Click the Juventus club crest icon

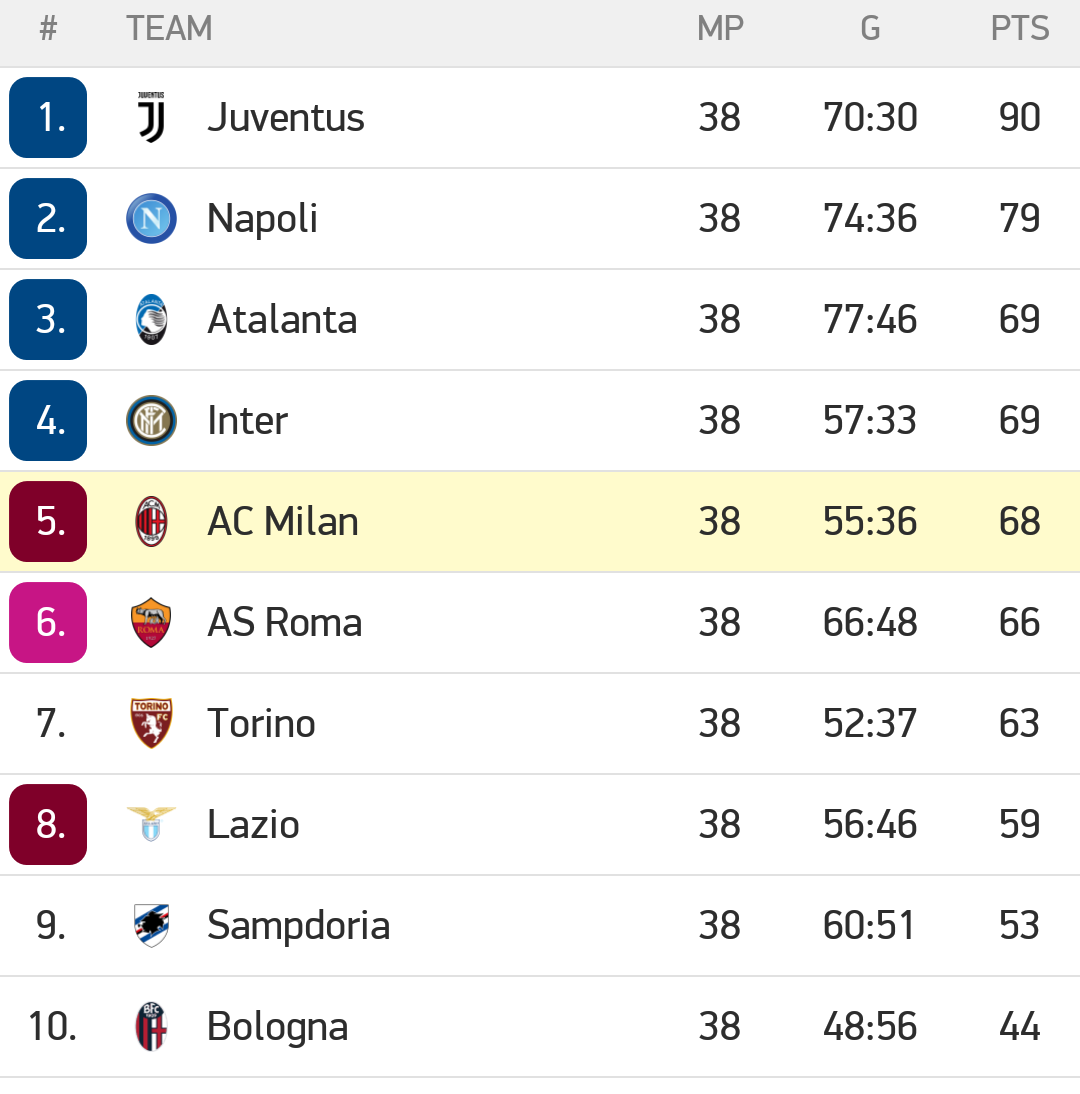coord(151,117)
